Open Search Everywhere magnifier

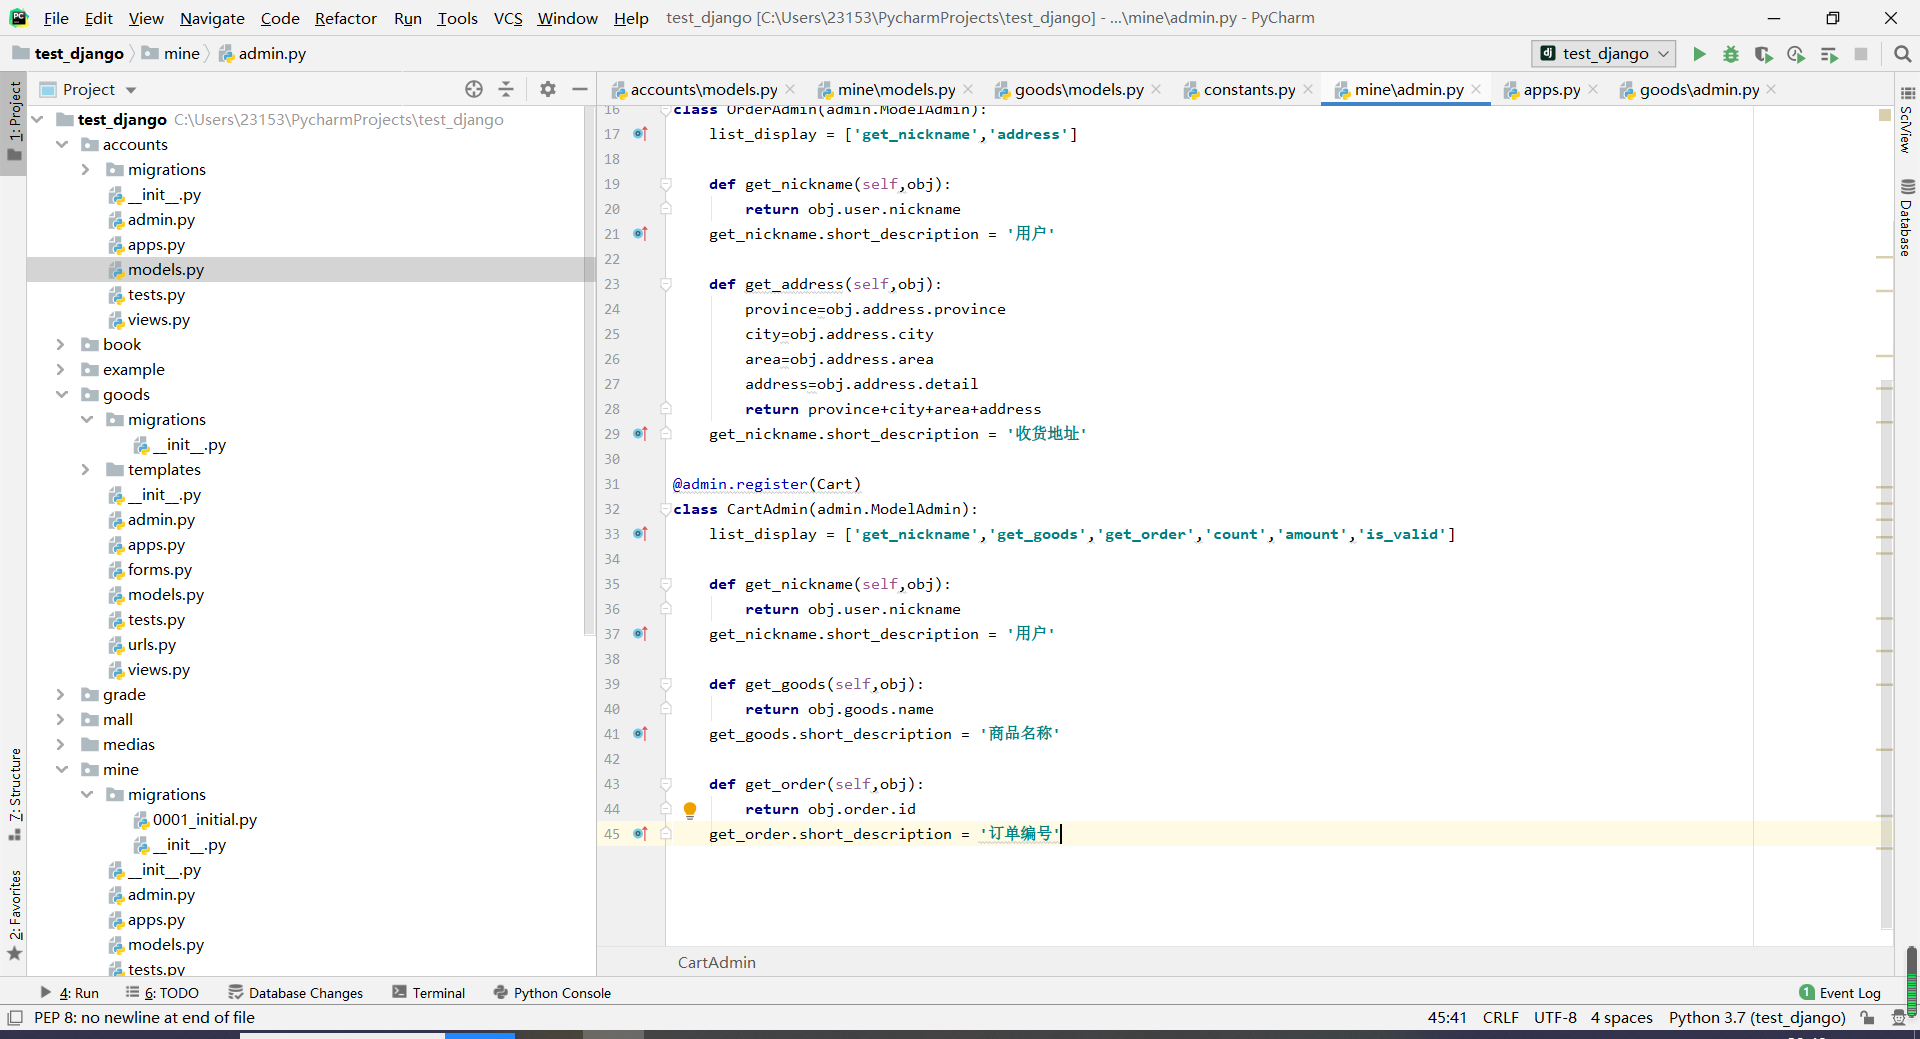coord(1903,54)
